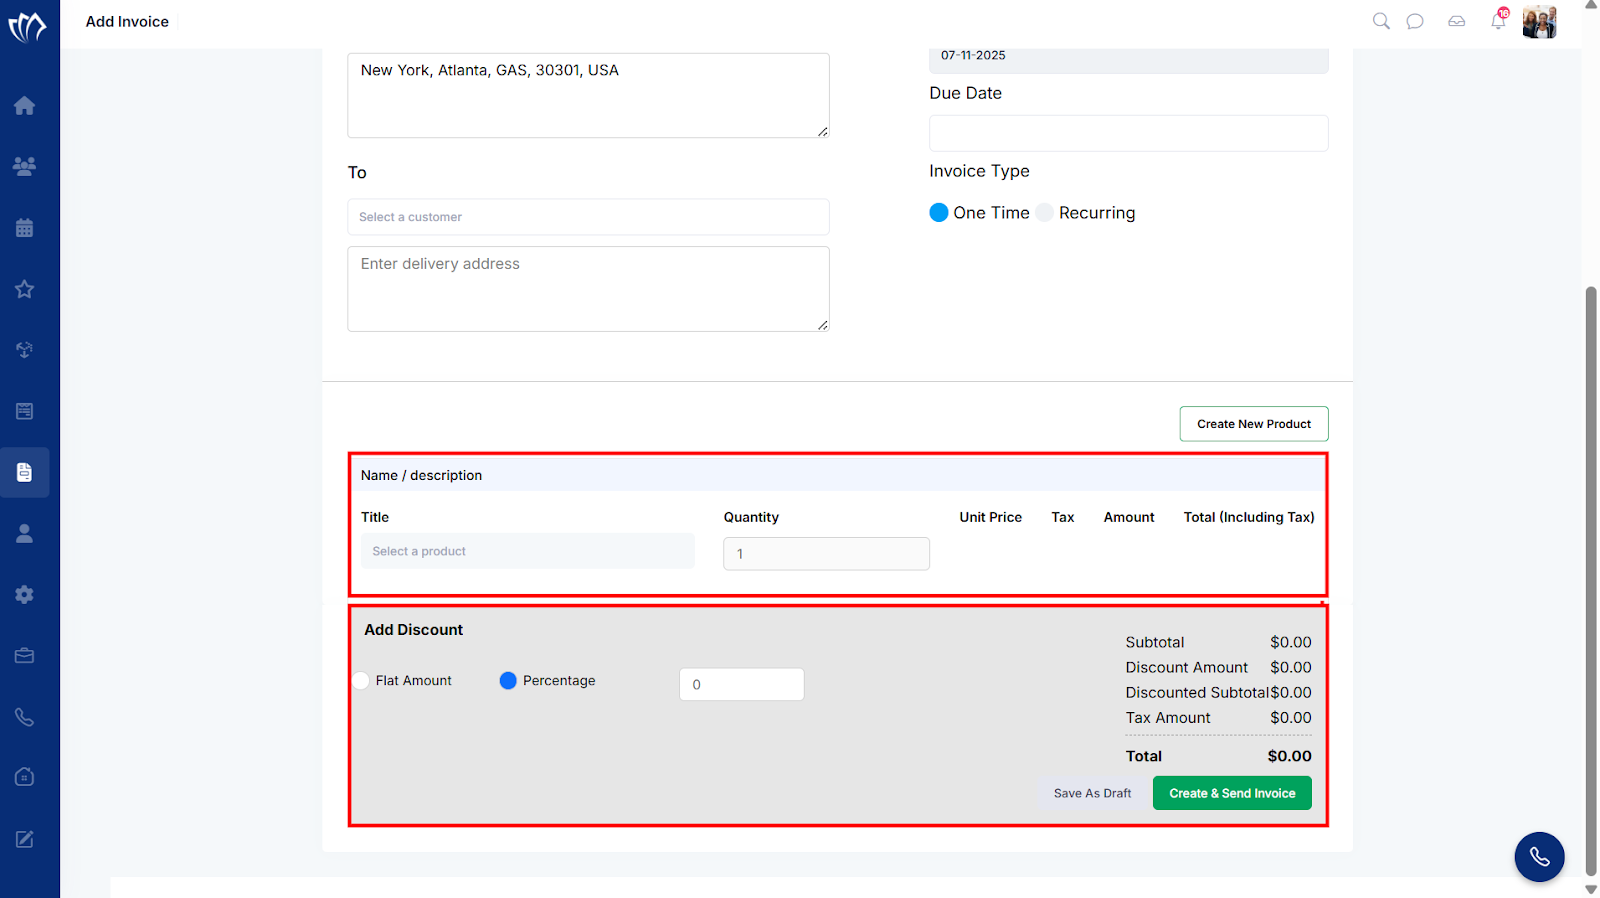Open the star icon in the sidebar
Screen dimensions: 1600x898
click(x=25, y=289)
